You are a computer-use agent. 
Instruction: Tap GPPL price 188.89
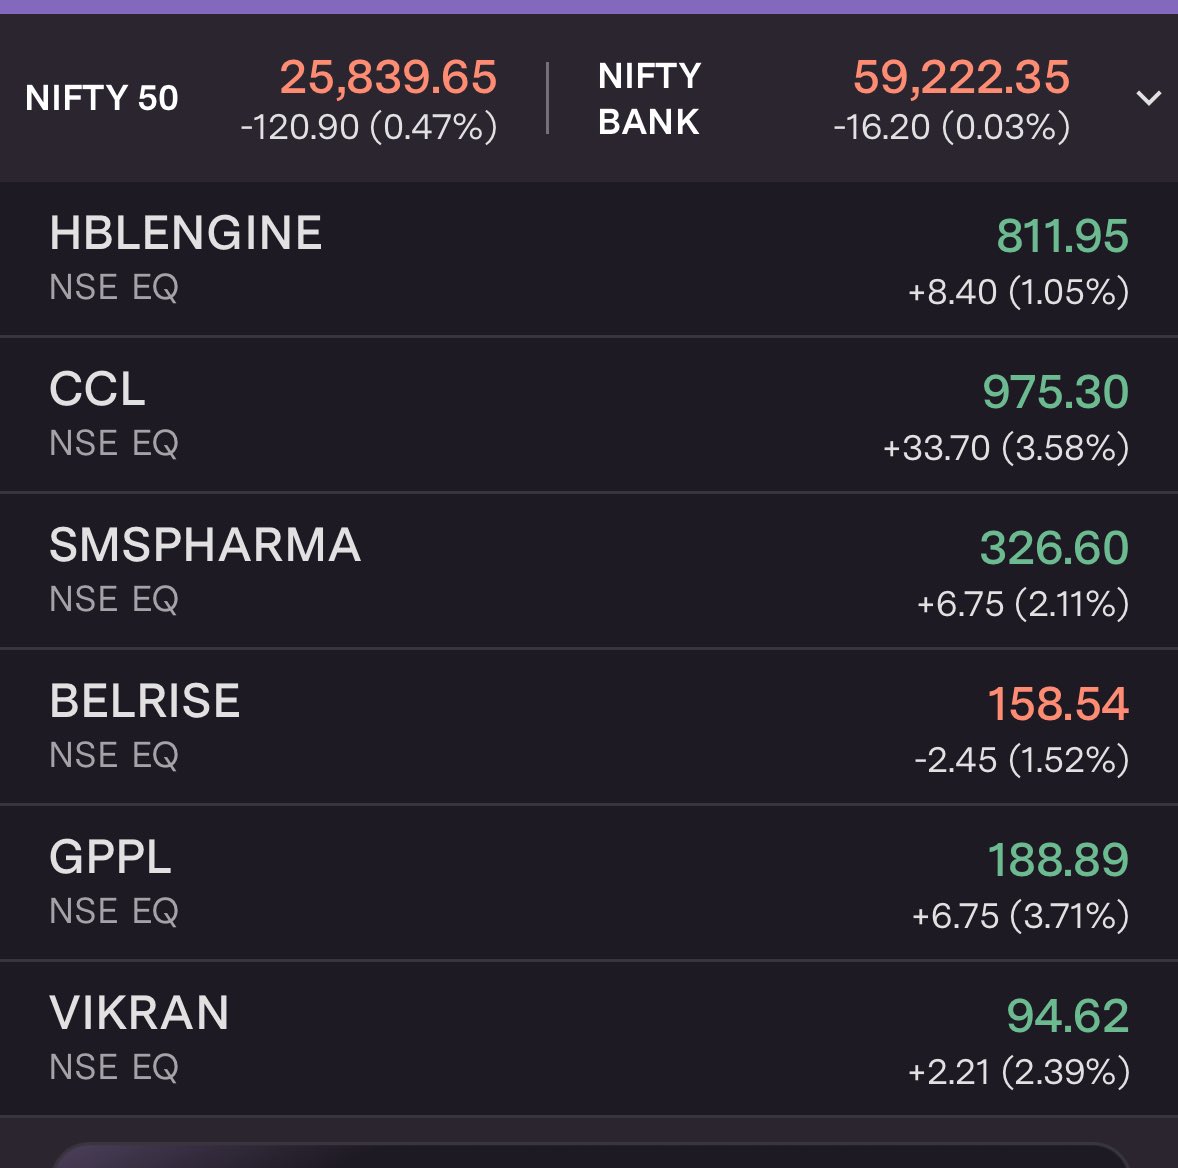[x=1058, y=860]
